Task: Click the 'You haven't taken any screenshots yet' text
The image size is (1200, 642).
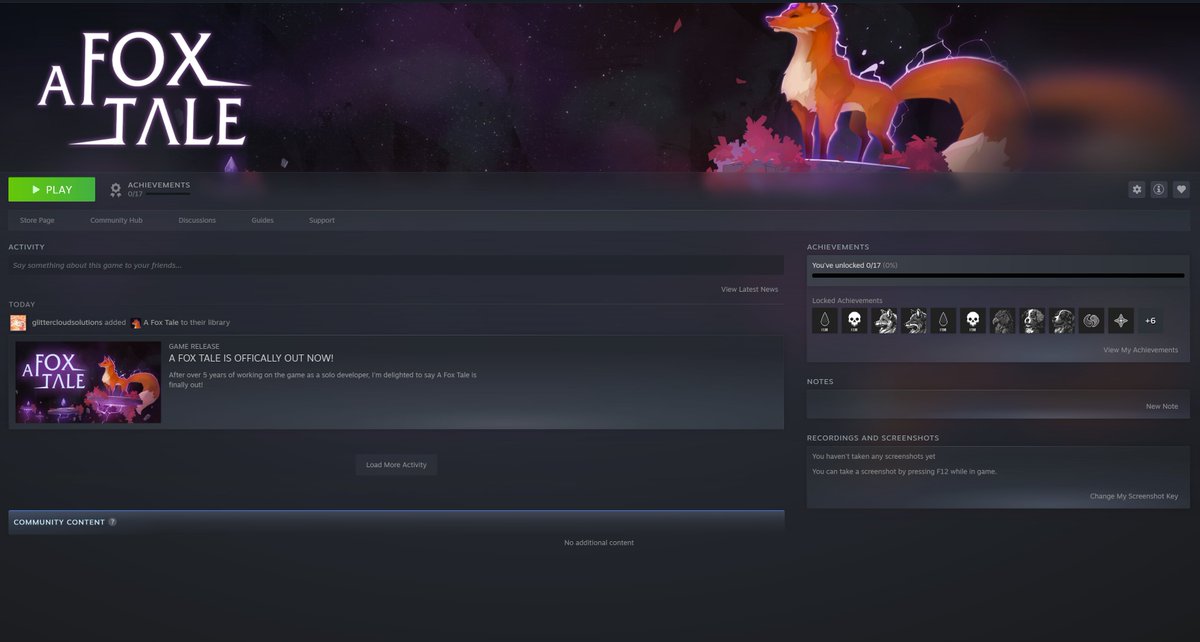Action: point(874,456)
